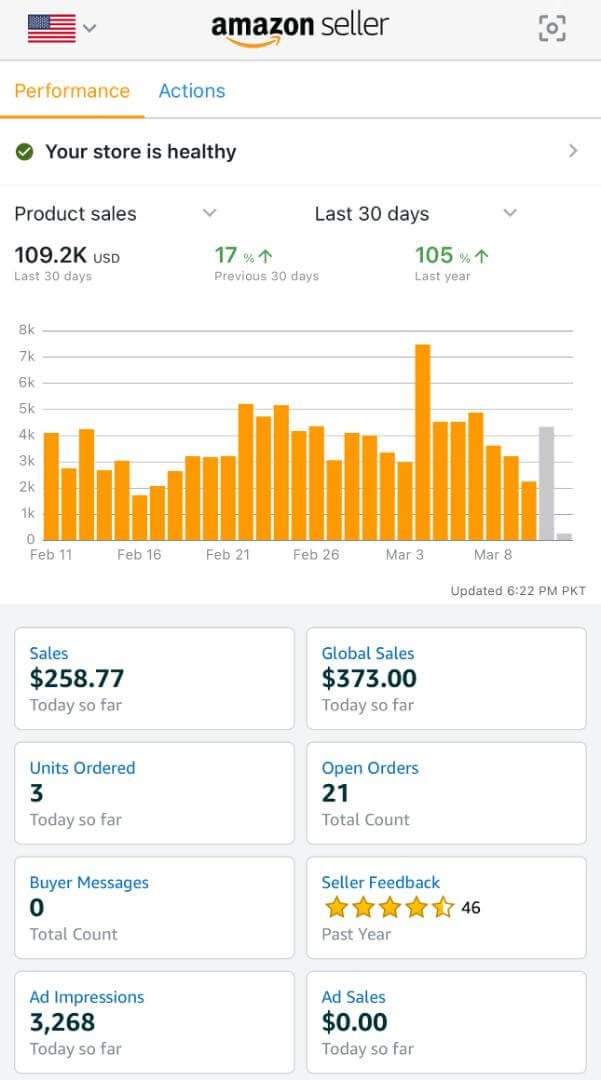This screenshot has width=601, height=1080.
Task: Switch to the Performance tab
Action: [x=72, y=91]
